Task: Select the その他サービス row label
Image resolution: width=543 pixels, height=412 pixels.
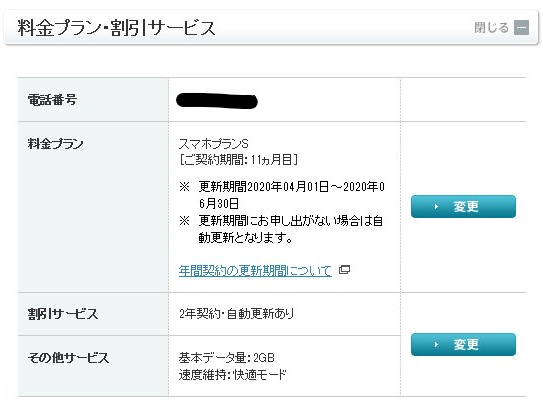Action: (x=68, y=358)
